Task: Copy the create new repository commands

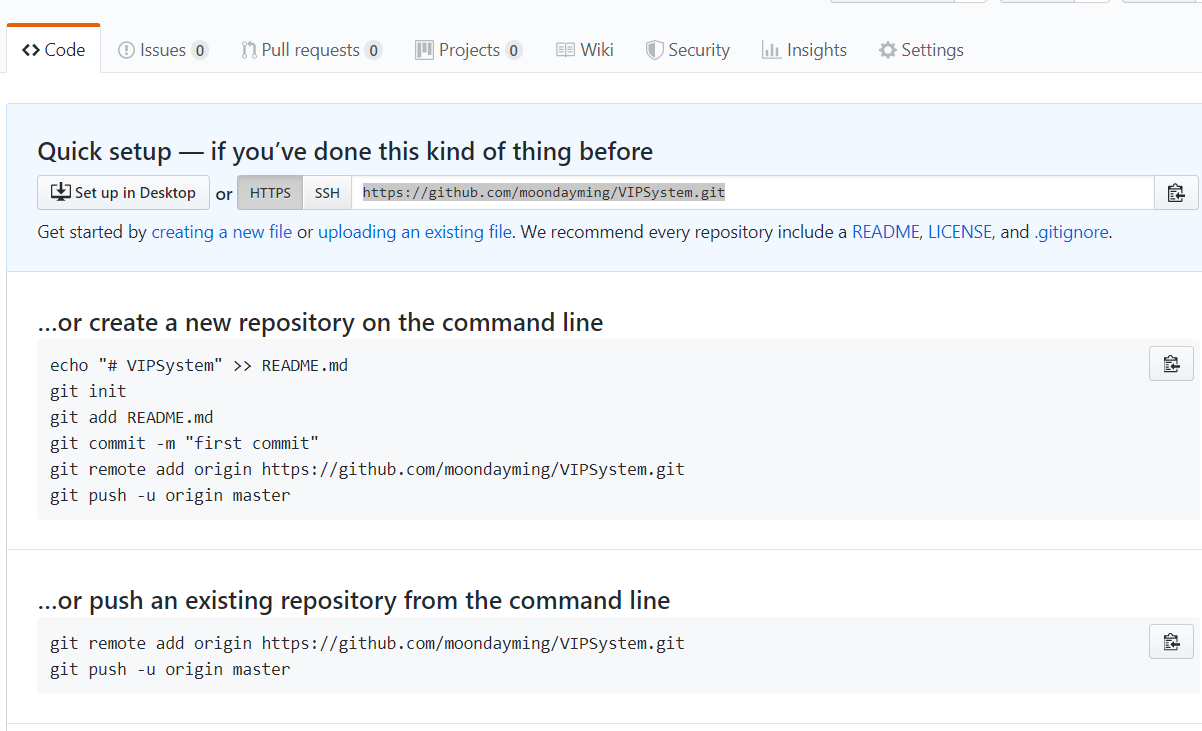Action: coord(1171,364)
